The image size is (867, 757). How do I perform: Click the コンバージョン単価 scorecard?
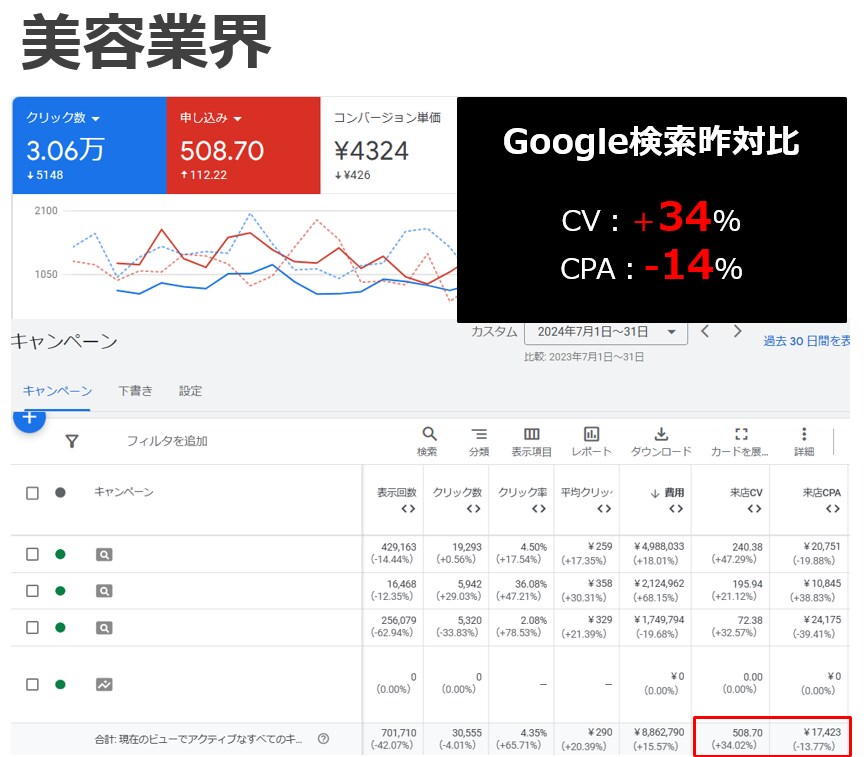[x=389, y=145]
